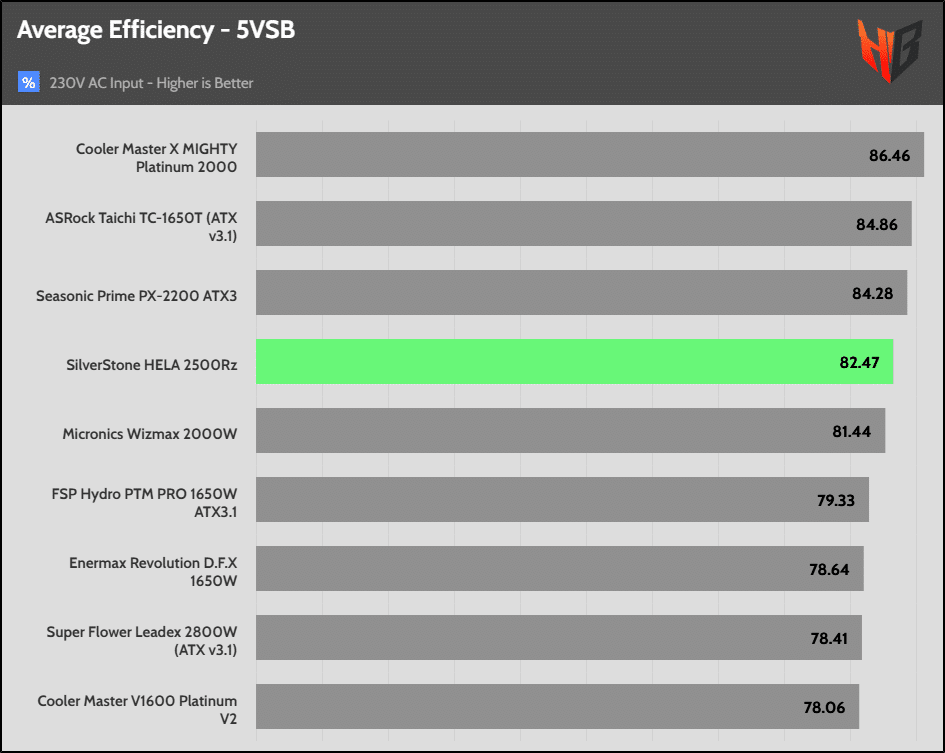This screenshot has height=753, width=945.
Task: Click the Enermax Revolution D.F.X label
Action: coord(153,571)
